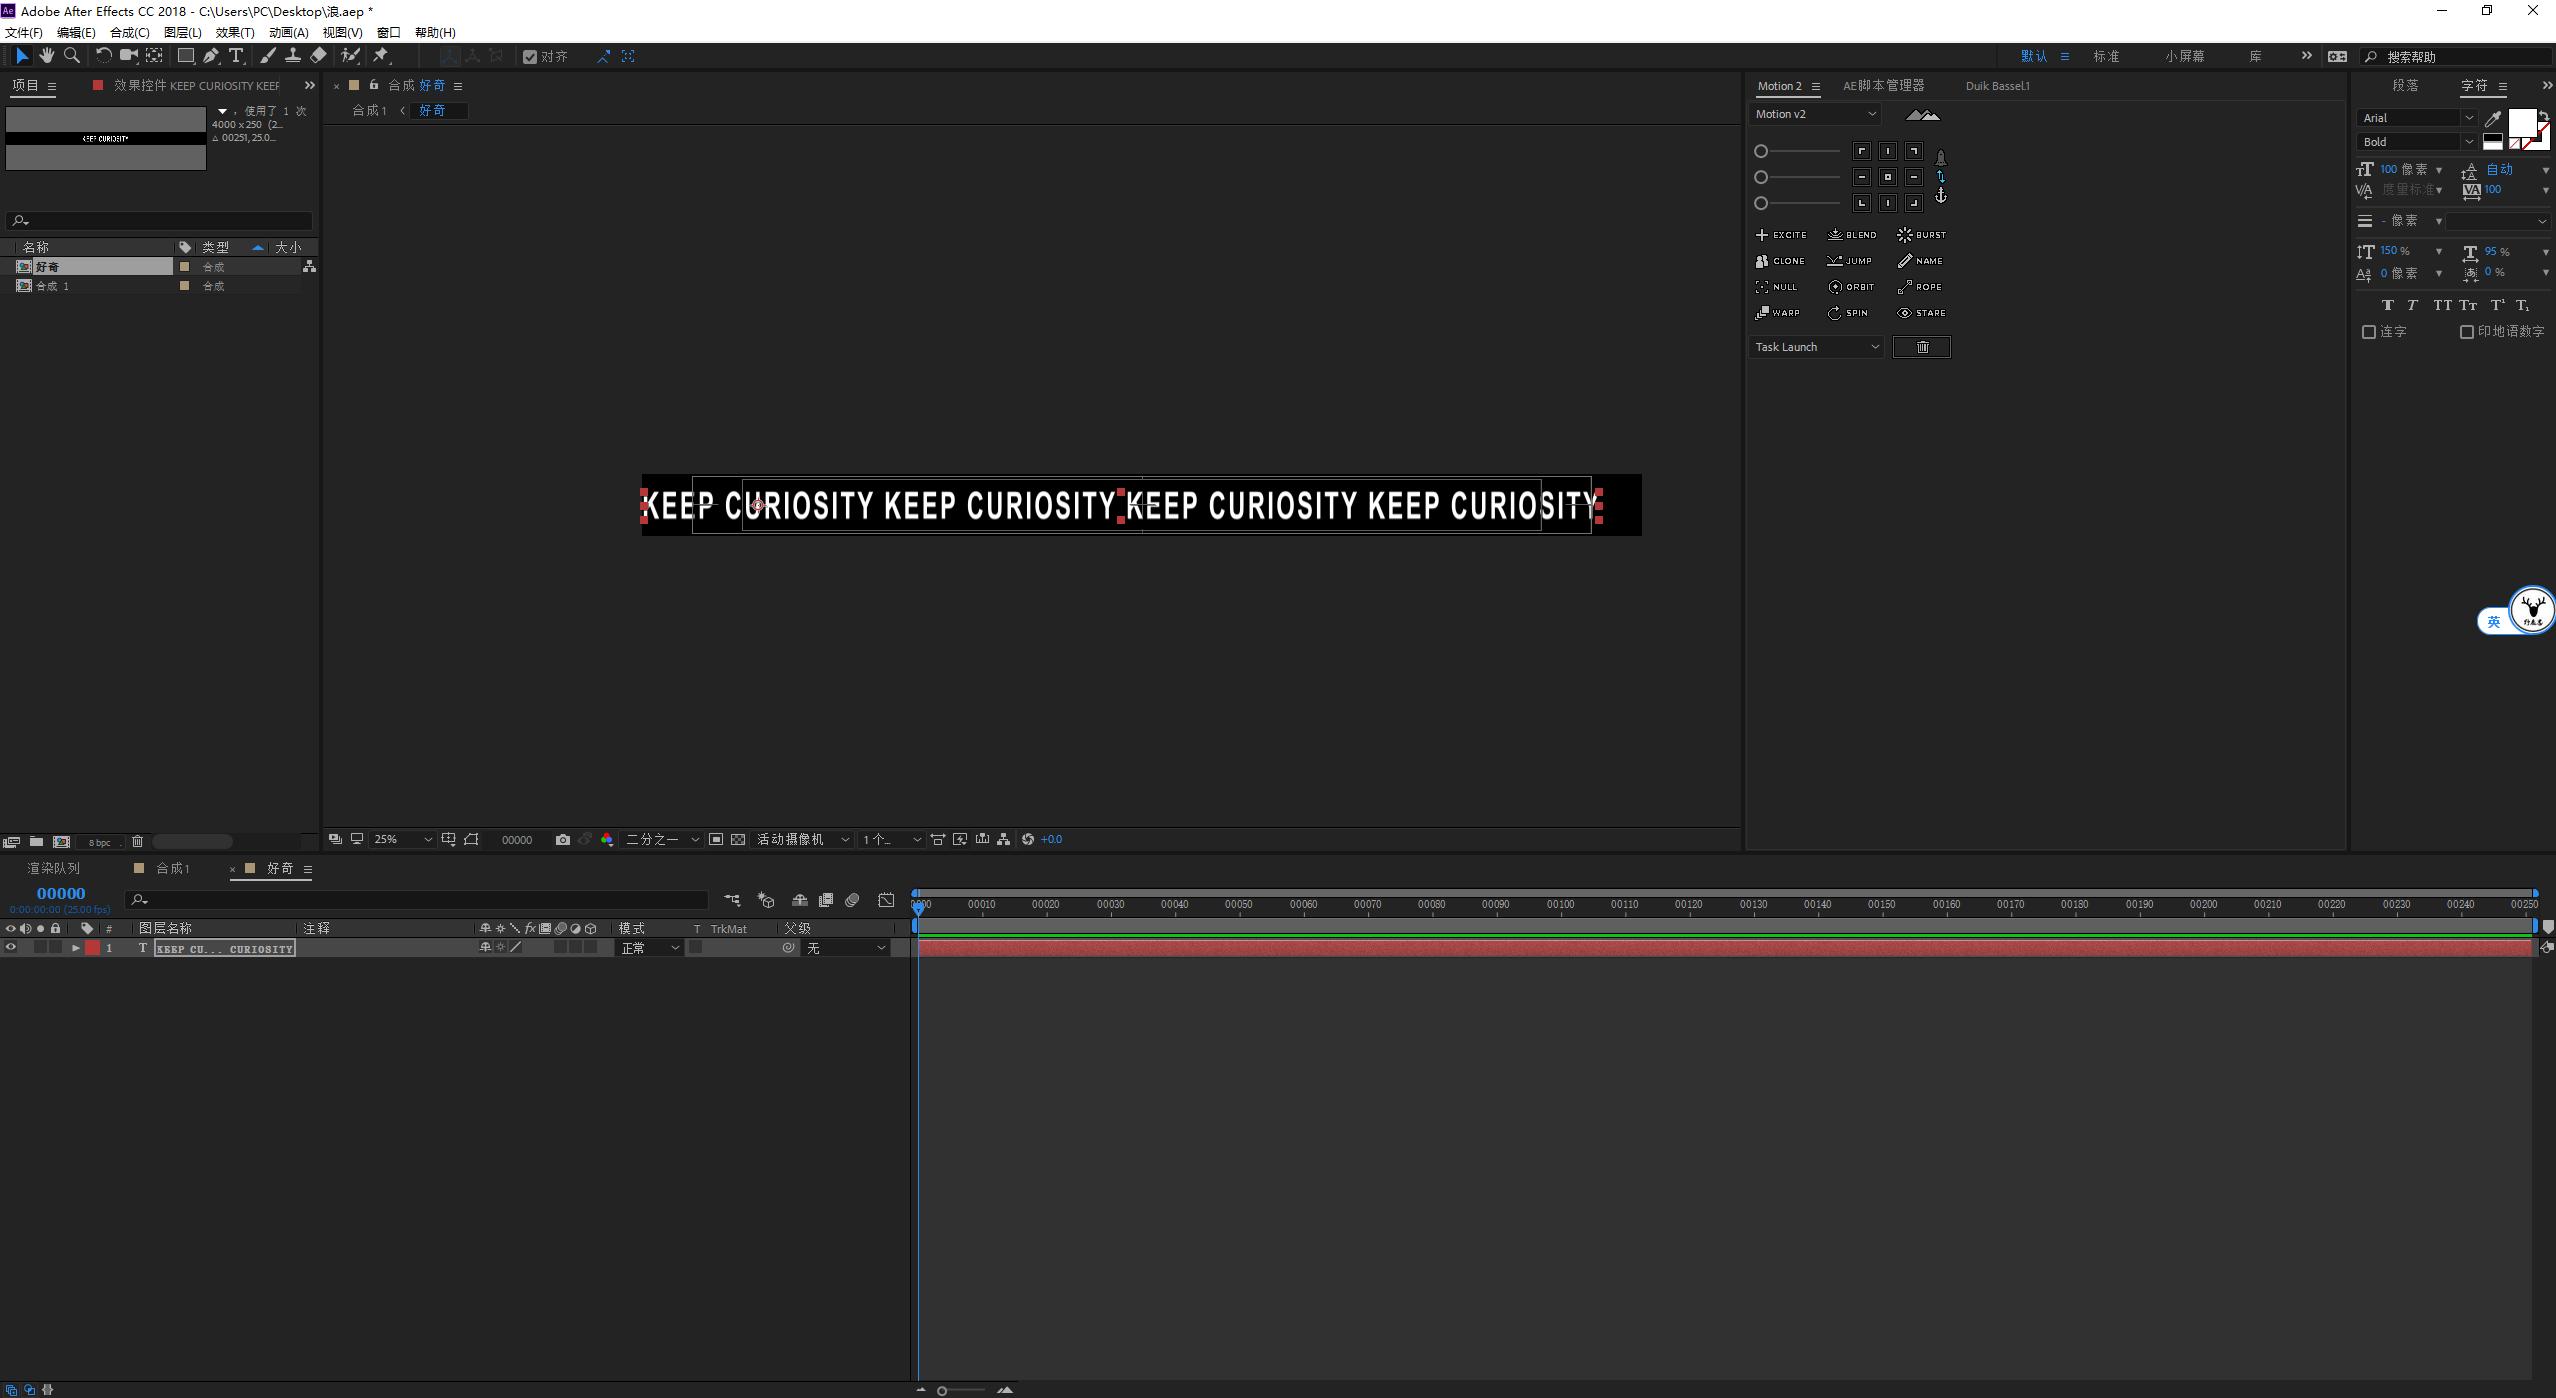Image resolution: width=2556 pixels, height=1398 pixels.
Task: Click the white fill color swatch
Action: click(2521, 123)
